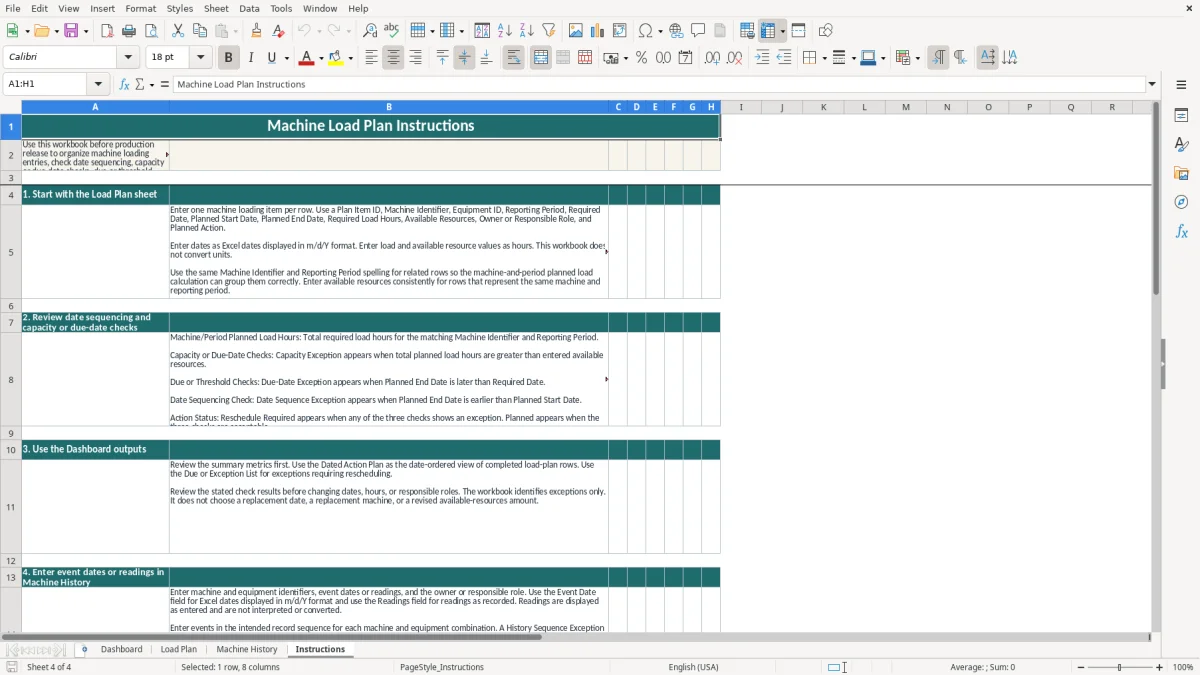Image resolution: width=1200 pixels, height=675 pixels.
Task: Toggle Align Left
Action: point(371,58)
